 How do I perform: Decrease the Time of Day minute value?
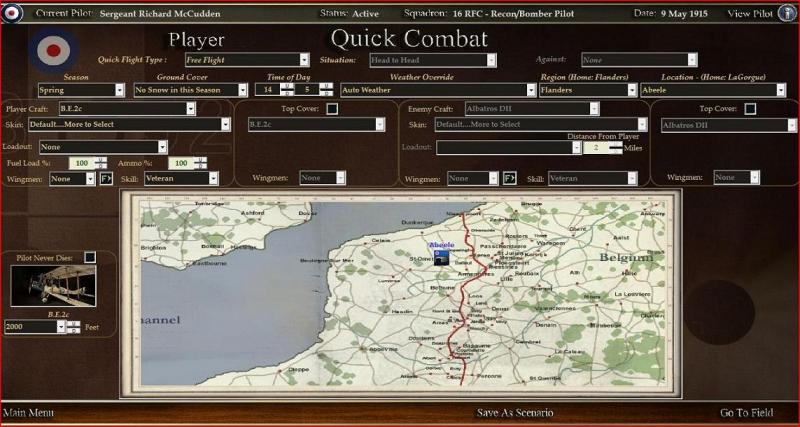point(326,93)
